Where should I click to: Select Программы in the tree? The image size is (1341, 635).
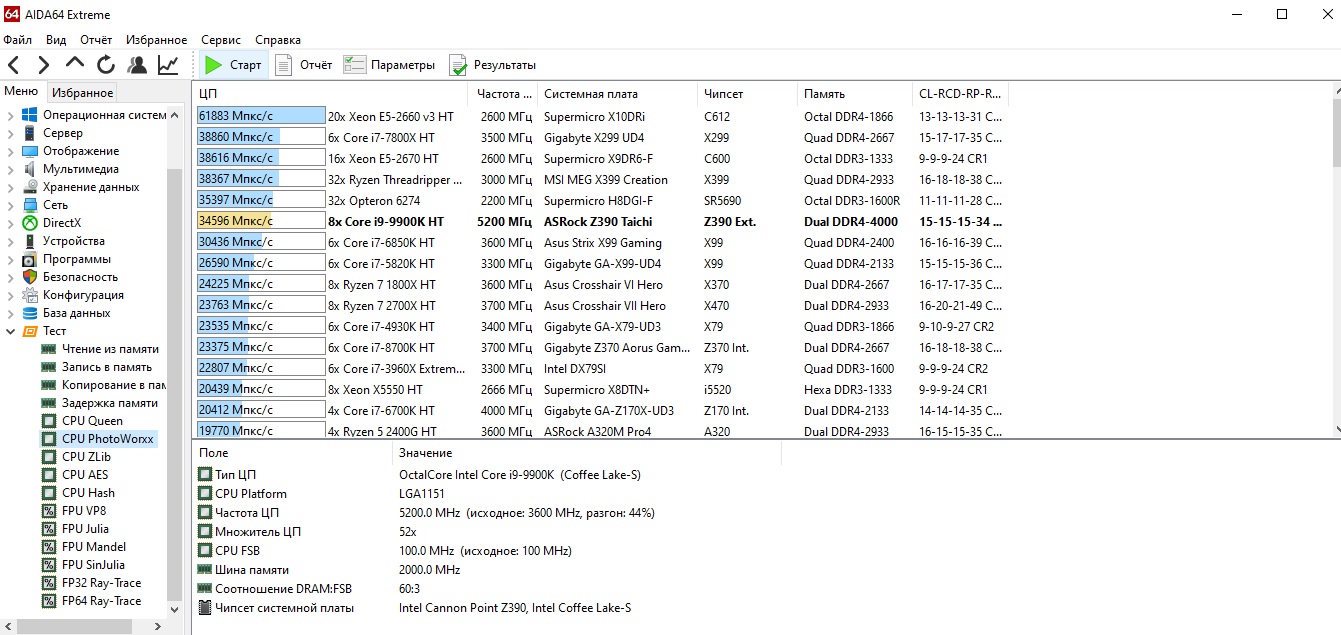(x=78, y=259)
